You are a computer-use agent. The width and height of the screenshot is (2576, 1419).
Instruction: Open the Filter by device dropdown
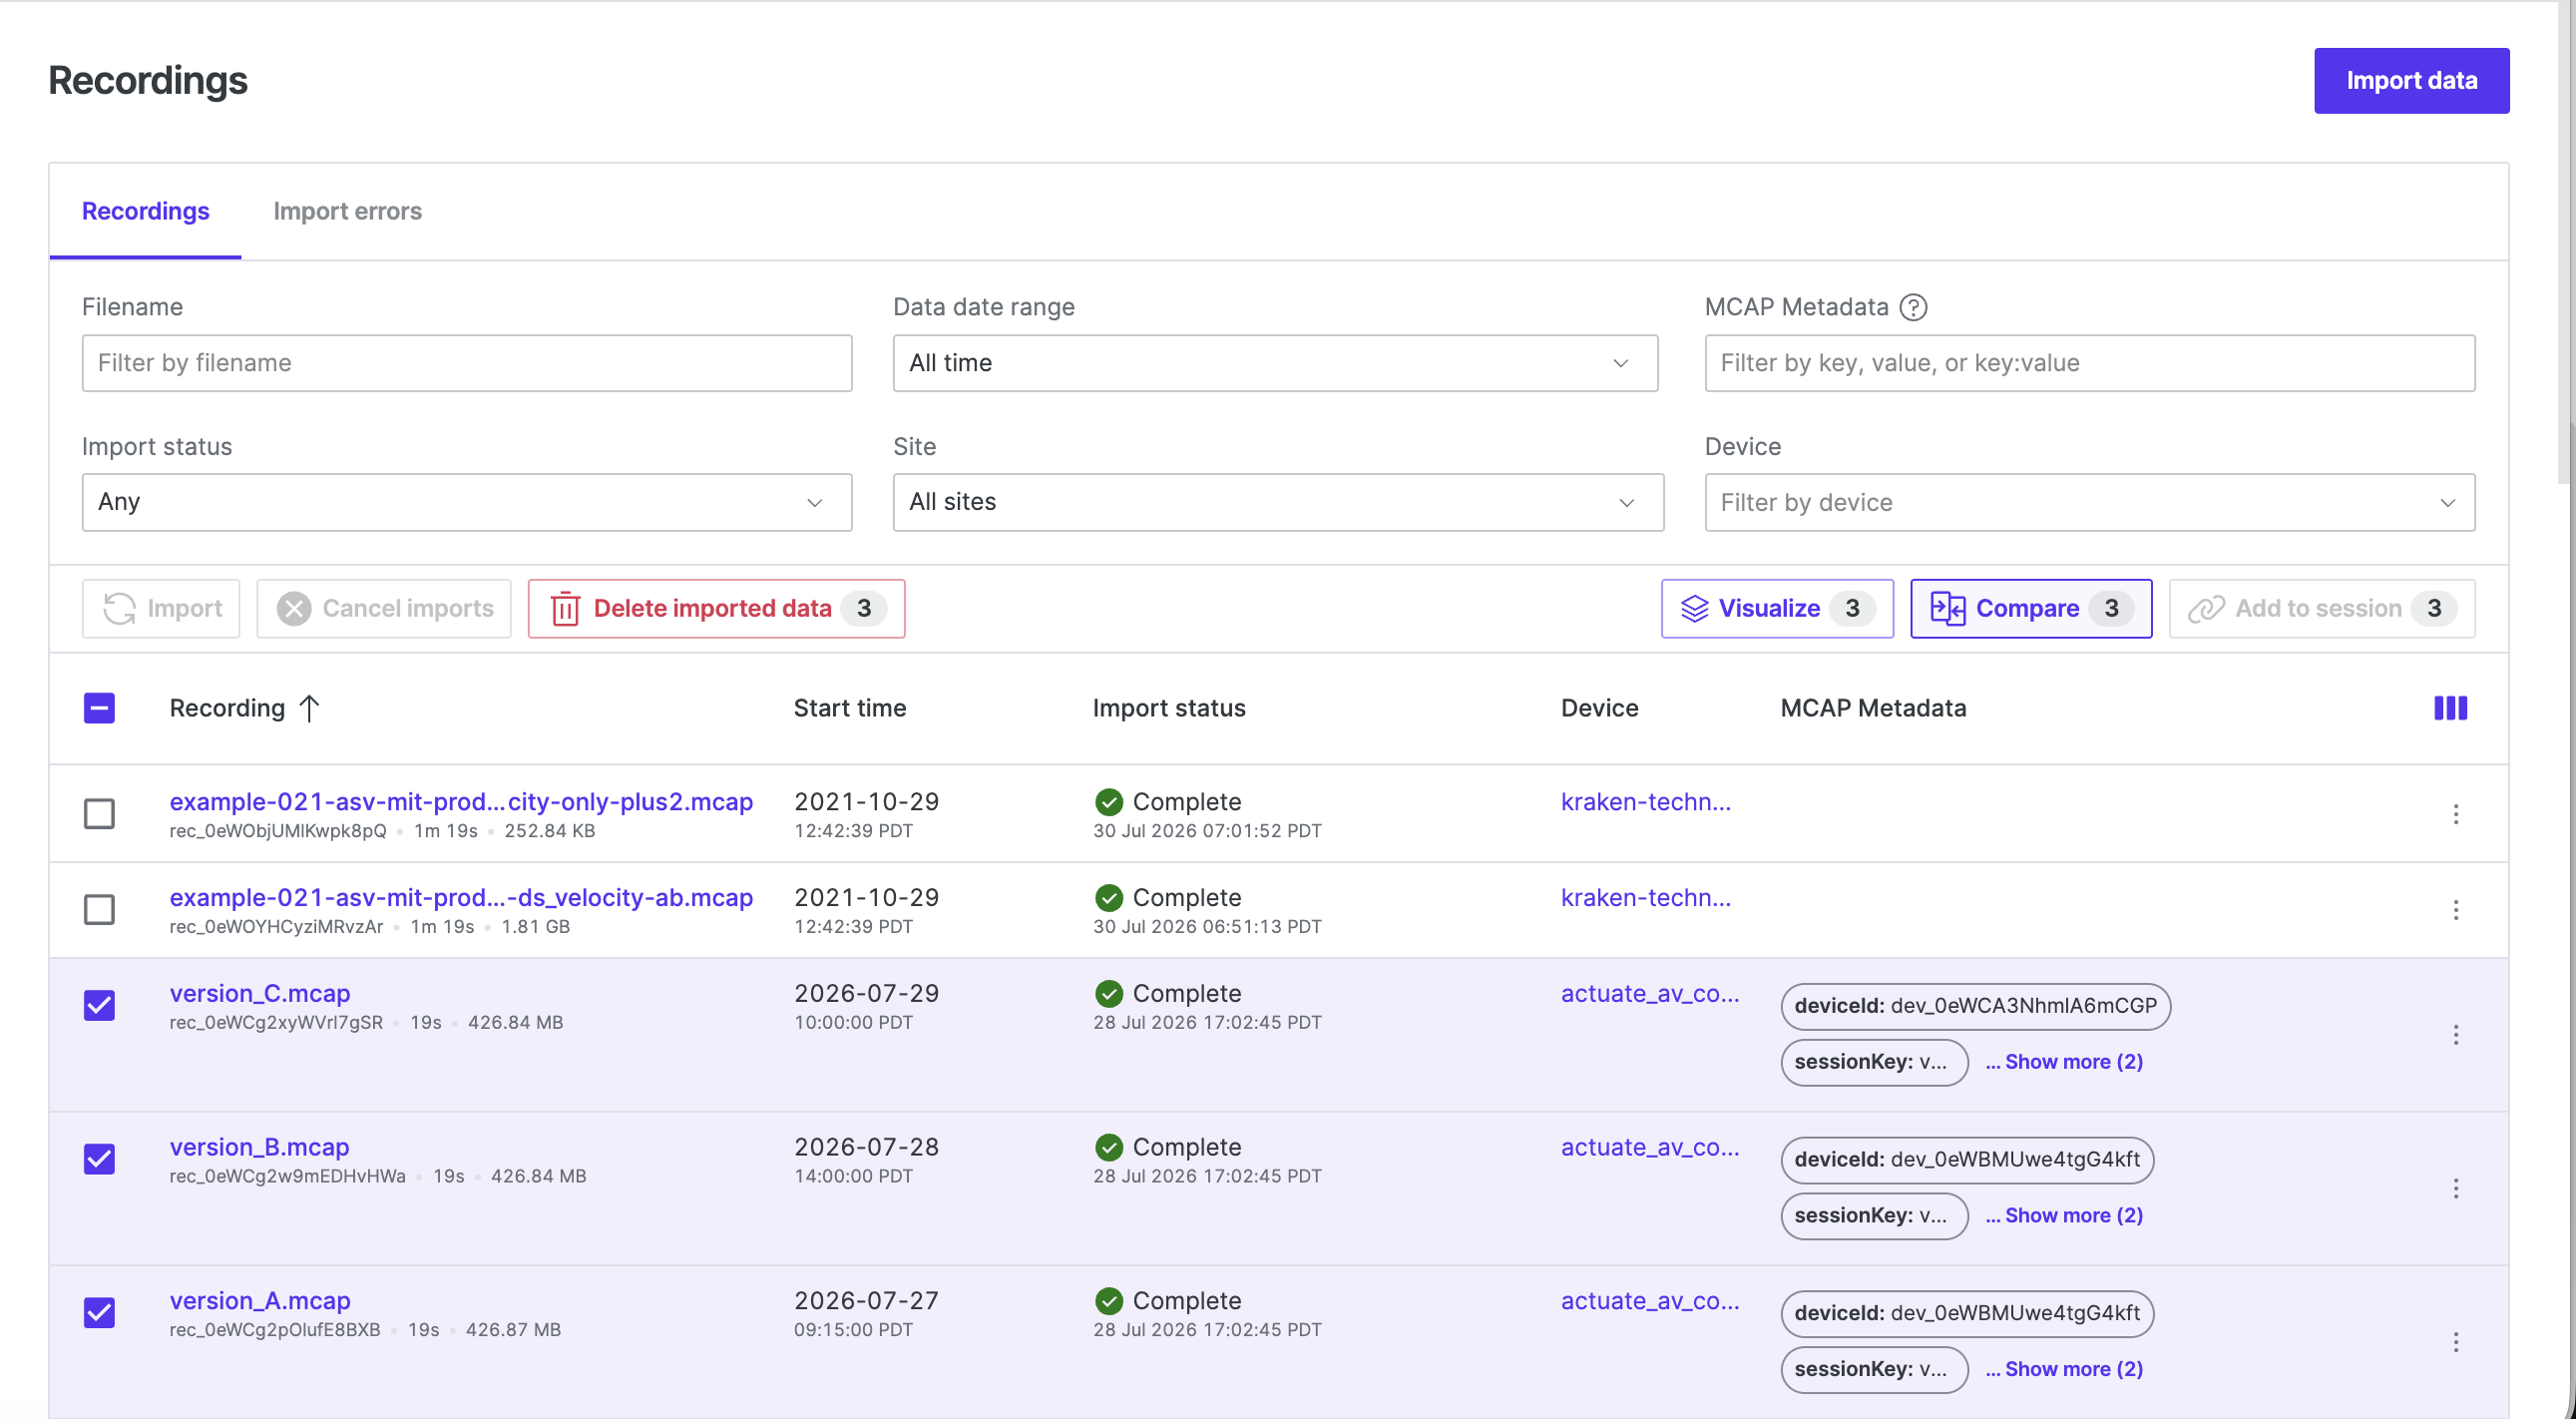pyautogui.click(x=2090, y=502)
